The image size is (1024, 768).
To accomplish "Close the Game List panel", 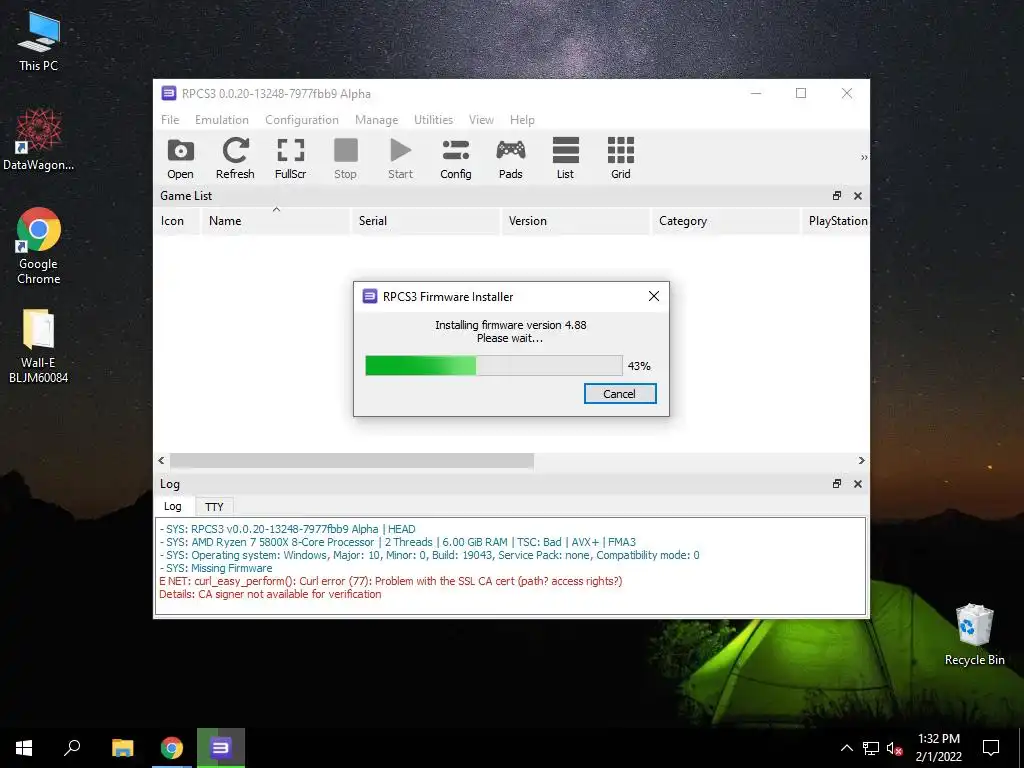I will [857, 196].
